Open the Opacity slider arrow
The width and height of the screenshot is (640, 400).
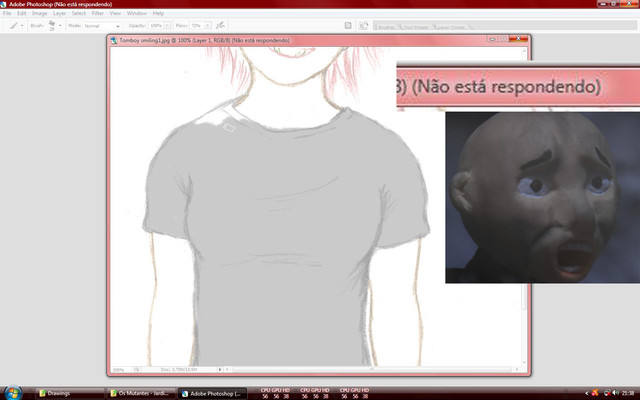[x=167, y=25]
